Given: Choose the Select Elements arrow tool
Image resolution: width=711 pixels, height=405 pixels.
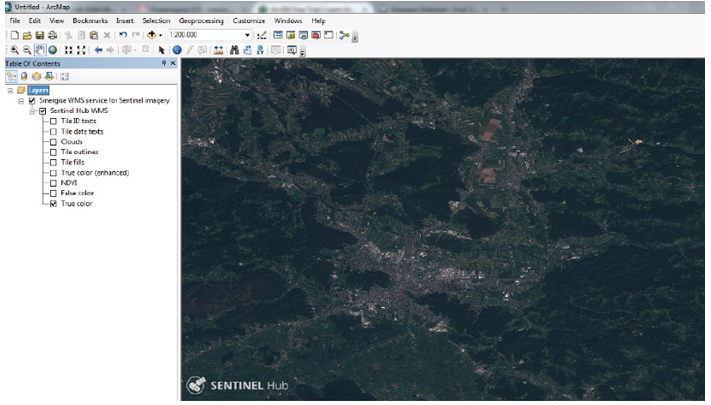Looking at the screenshot, I should 162,49.
